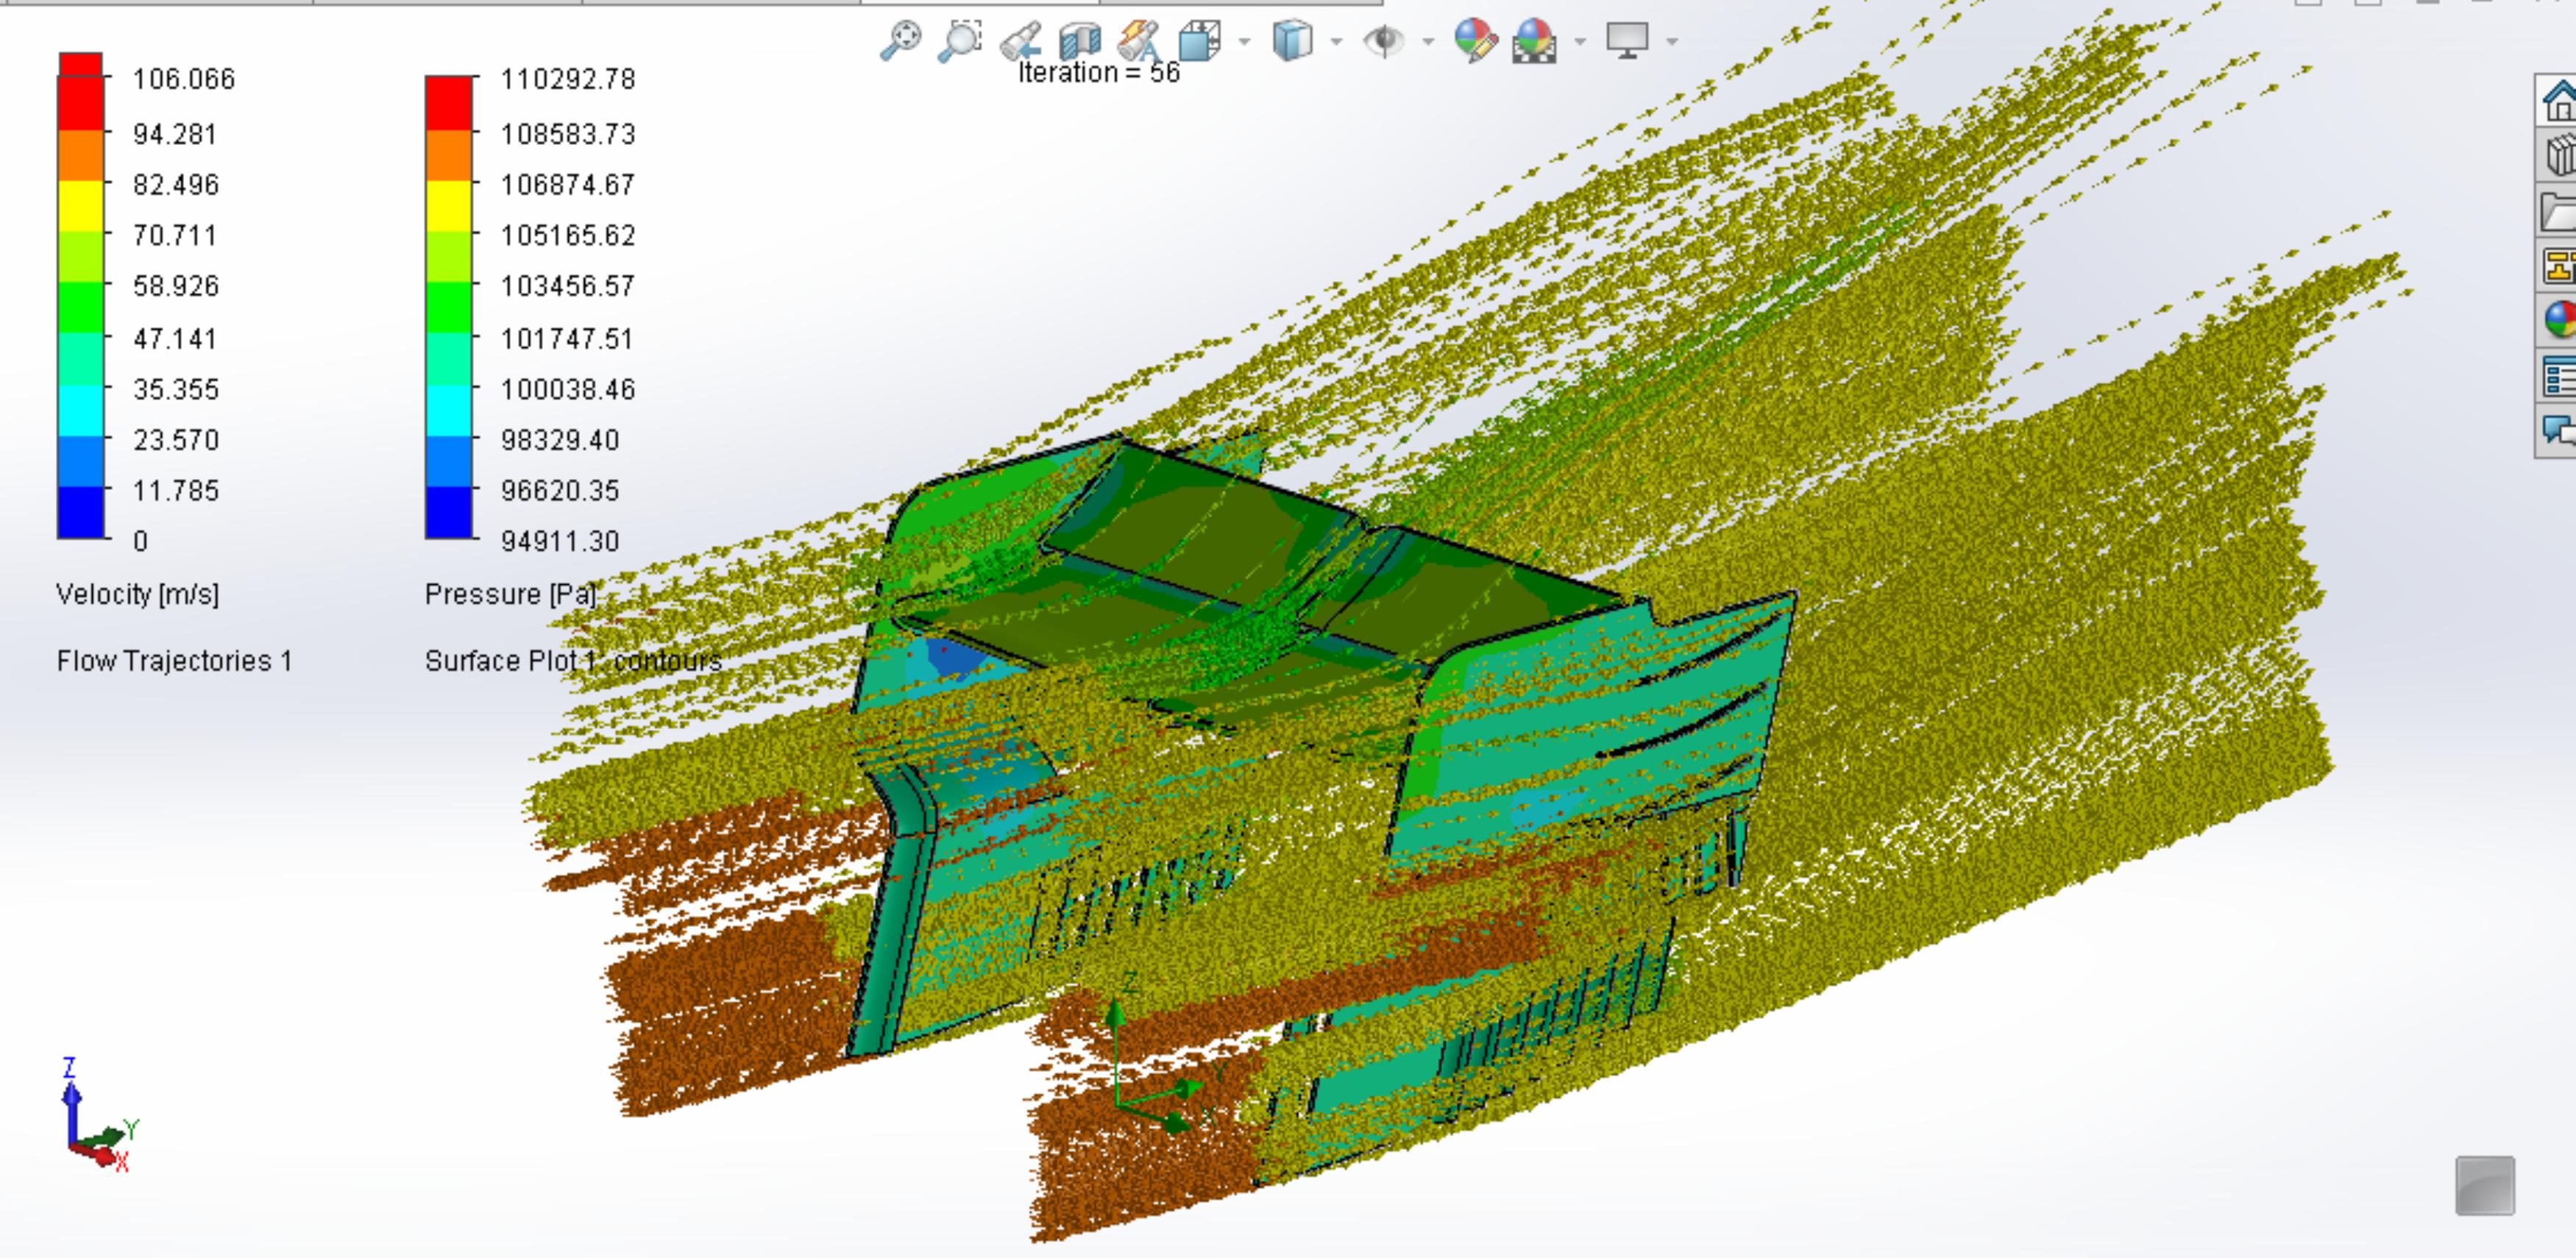2576x1258 pixels.
Task: Open the Edit Appearance color ball tool
Action: coord(1476,41)
